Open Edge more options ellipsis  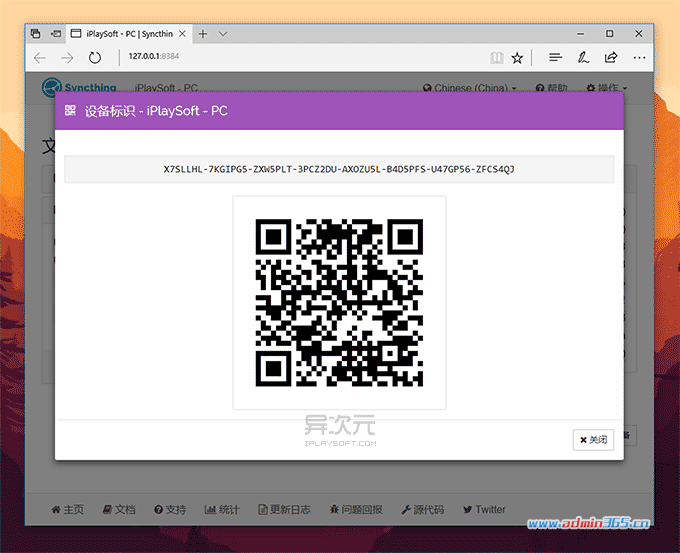(x=639, y=57)
